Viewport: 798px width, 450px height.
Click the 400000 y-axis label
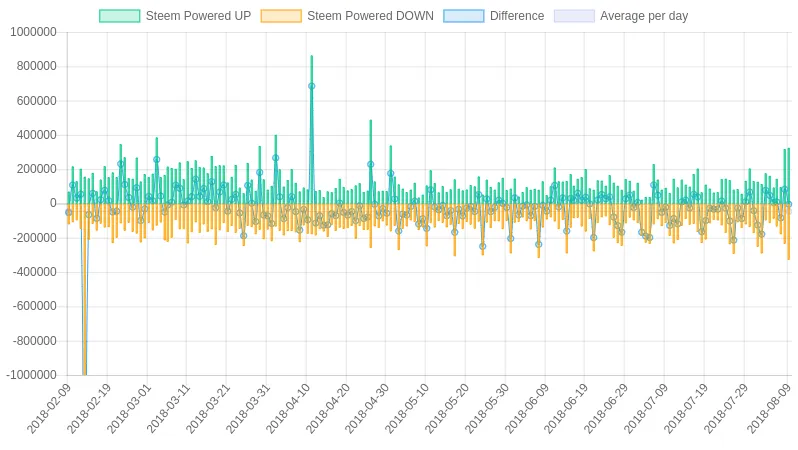coord(37,135)
